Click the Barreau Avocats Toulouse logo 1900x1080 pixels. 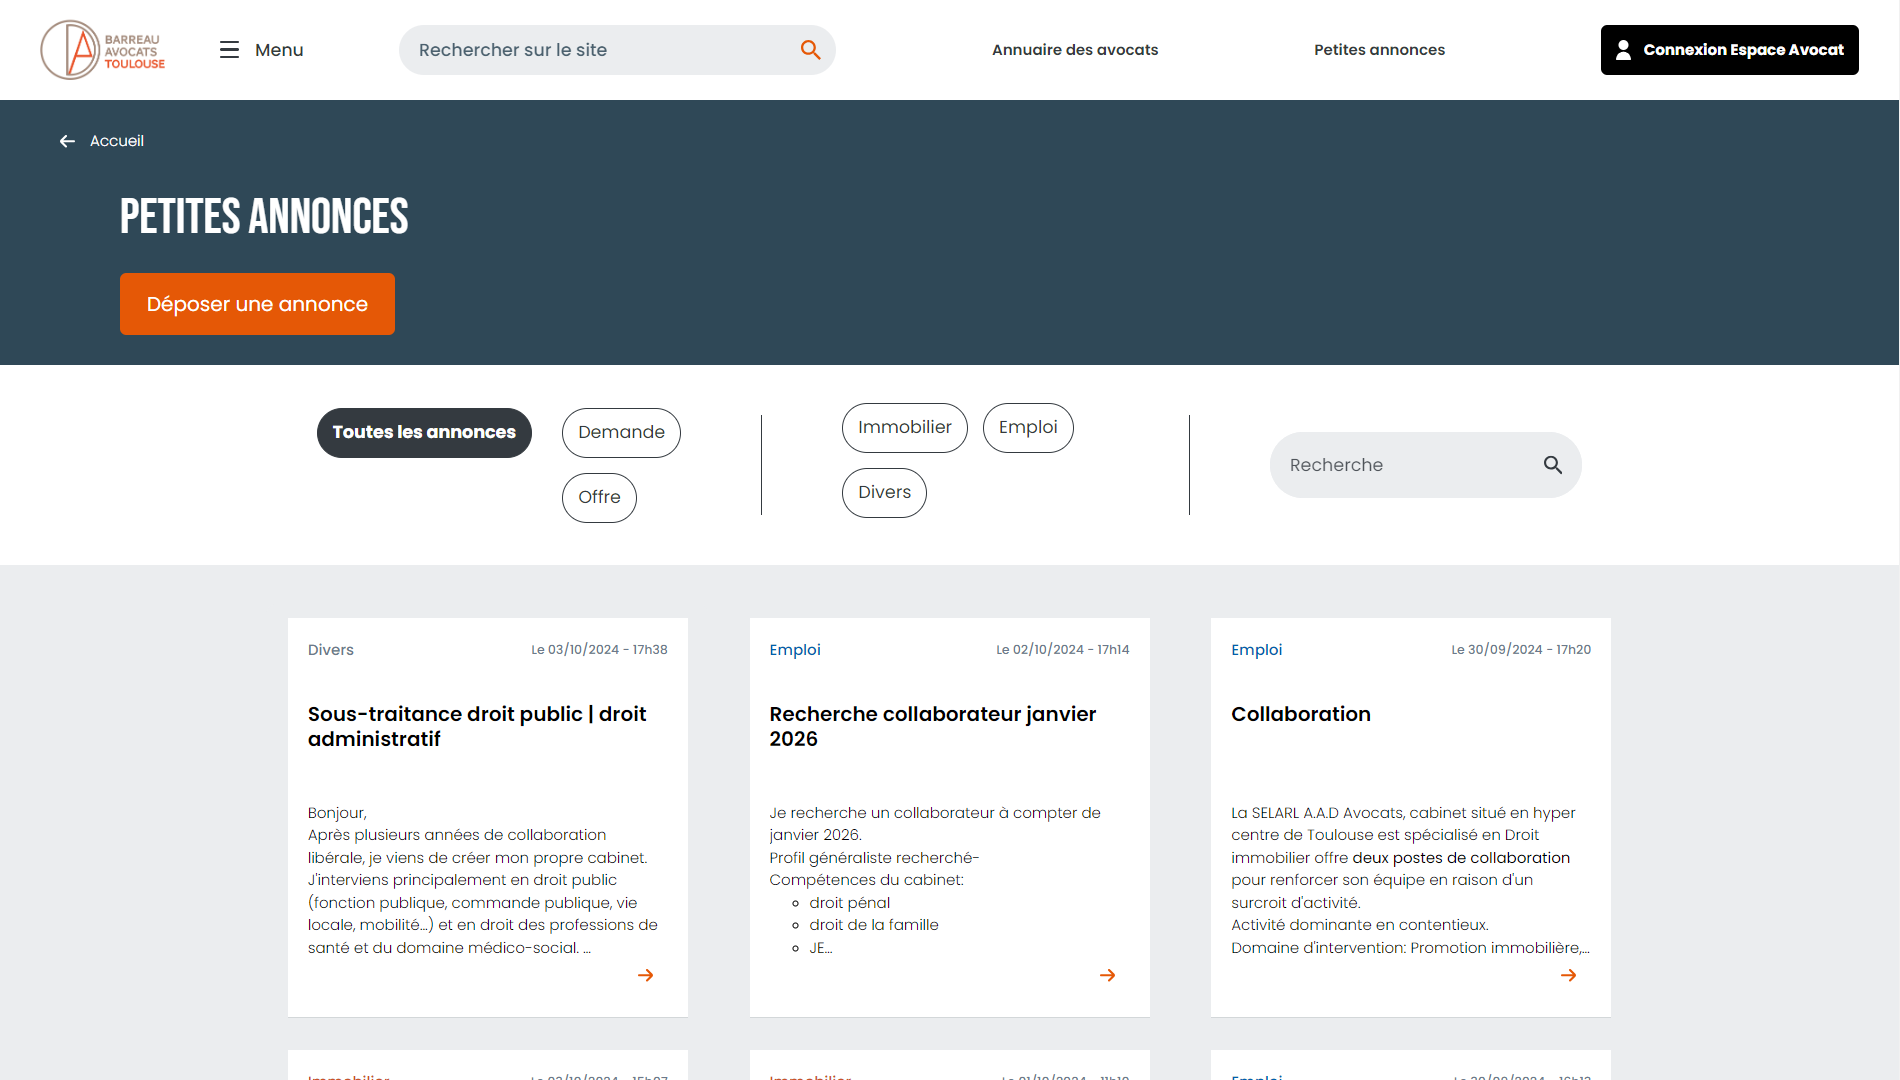[x=103, y=50]
